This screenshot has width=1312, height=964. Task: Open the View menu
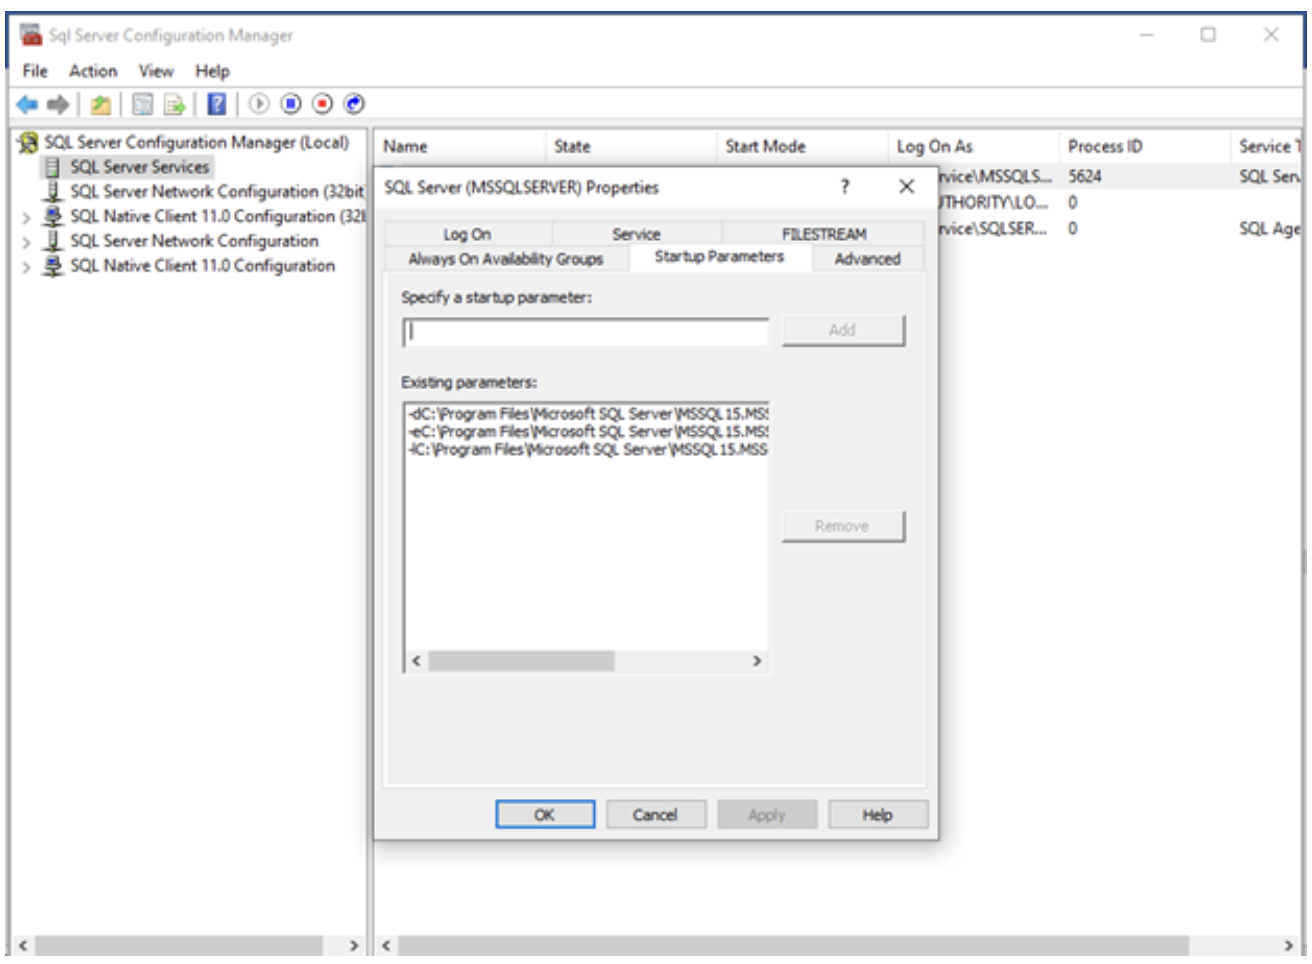156,71
